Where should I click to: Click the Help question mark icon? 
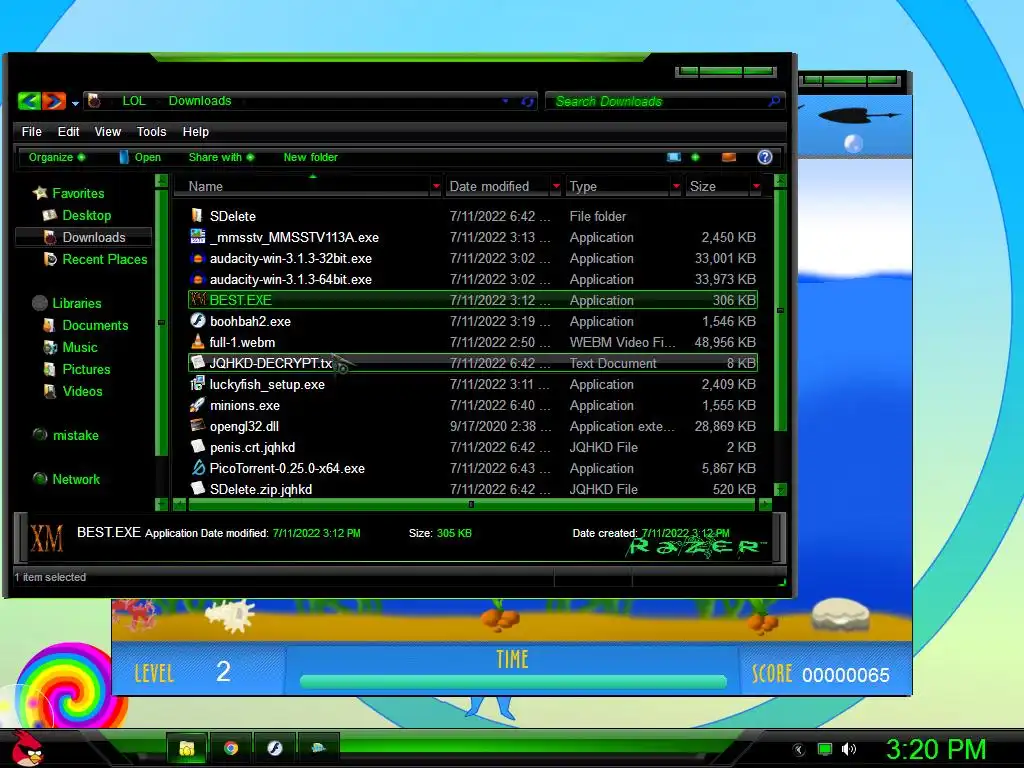(765, 157)
